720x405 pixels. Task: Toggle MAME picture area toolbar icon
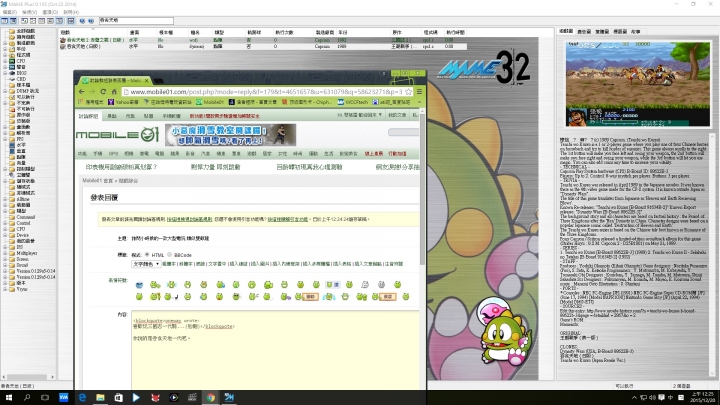13,21
